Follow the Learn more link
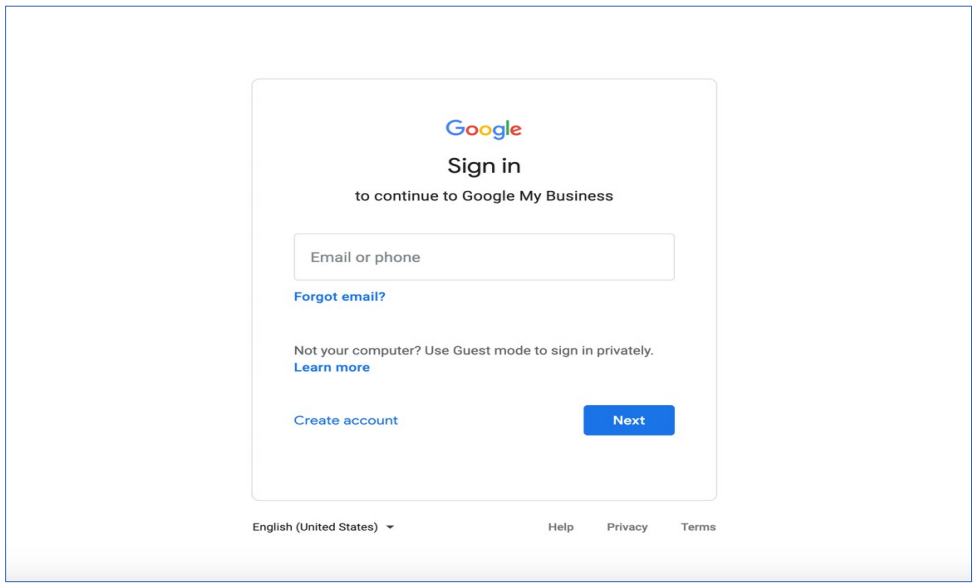Viewport: 974px width, 584px height. coord(332,367)
